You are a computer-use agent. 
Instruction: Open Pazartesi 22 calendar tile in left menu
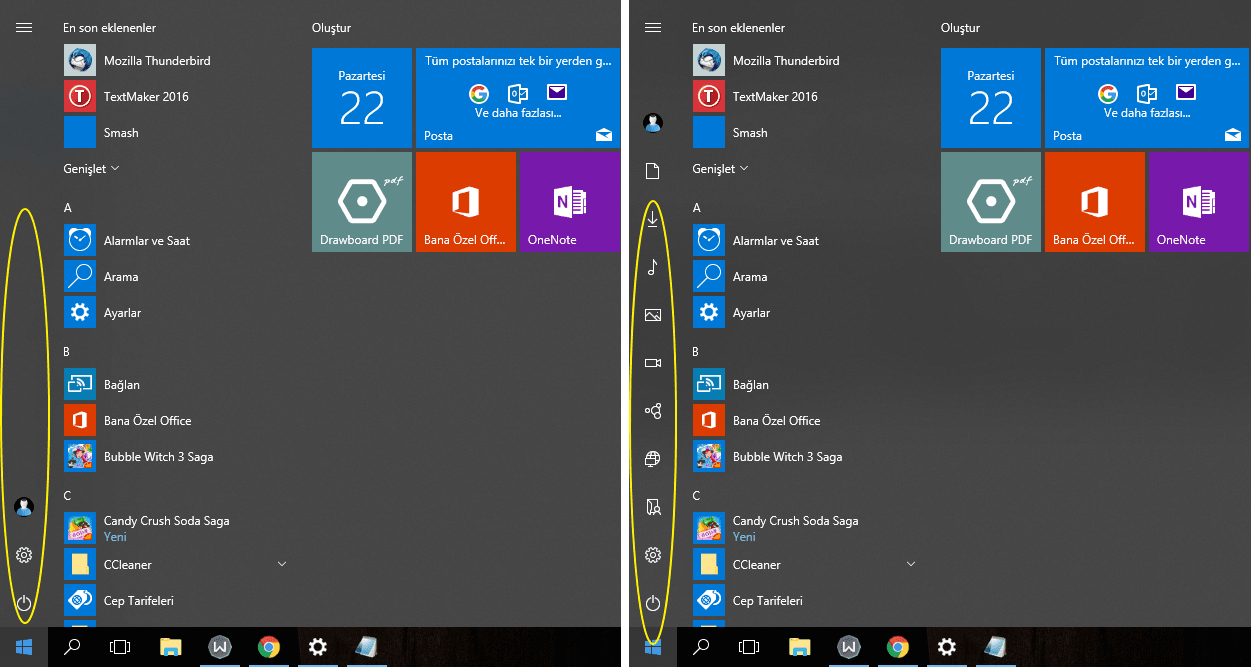(362, 98)
